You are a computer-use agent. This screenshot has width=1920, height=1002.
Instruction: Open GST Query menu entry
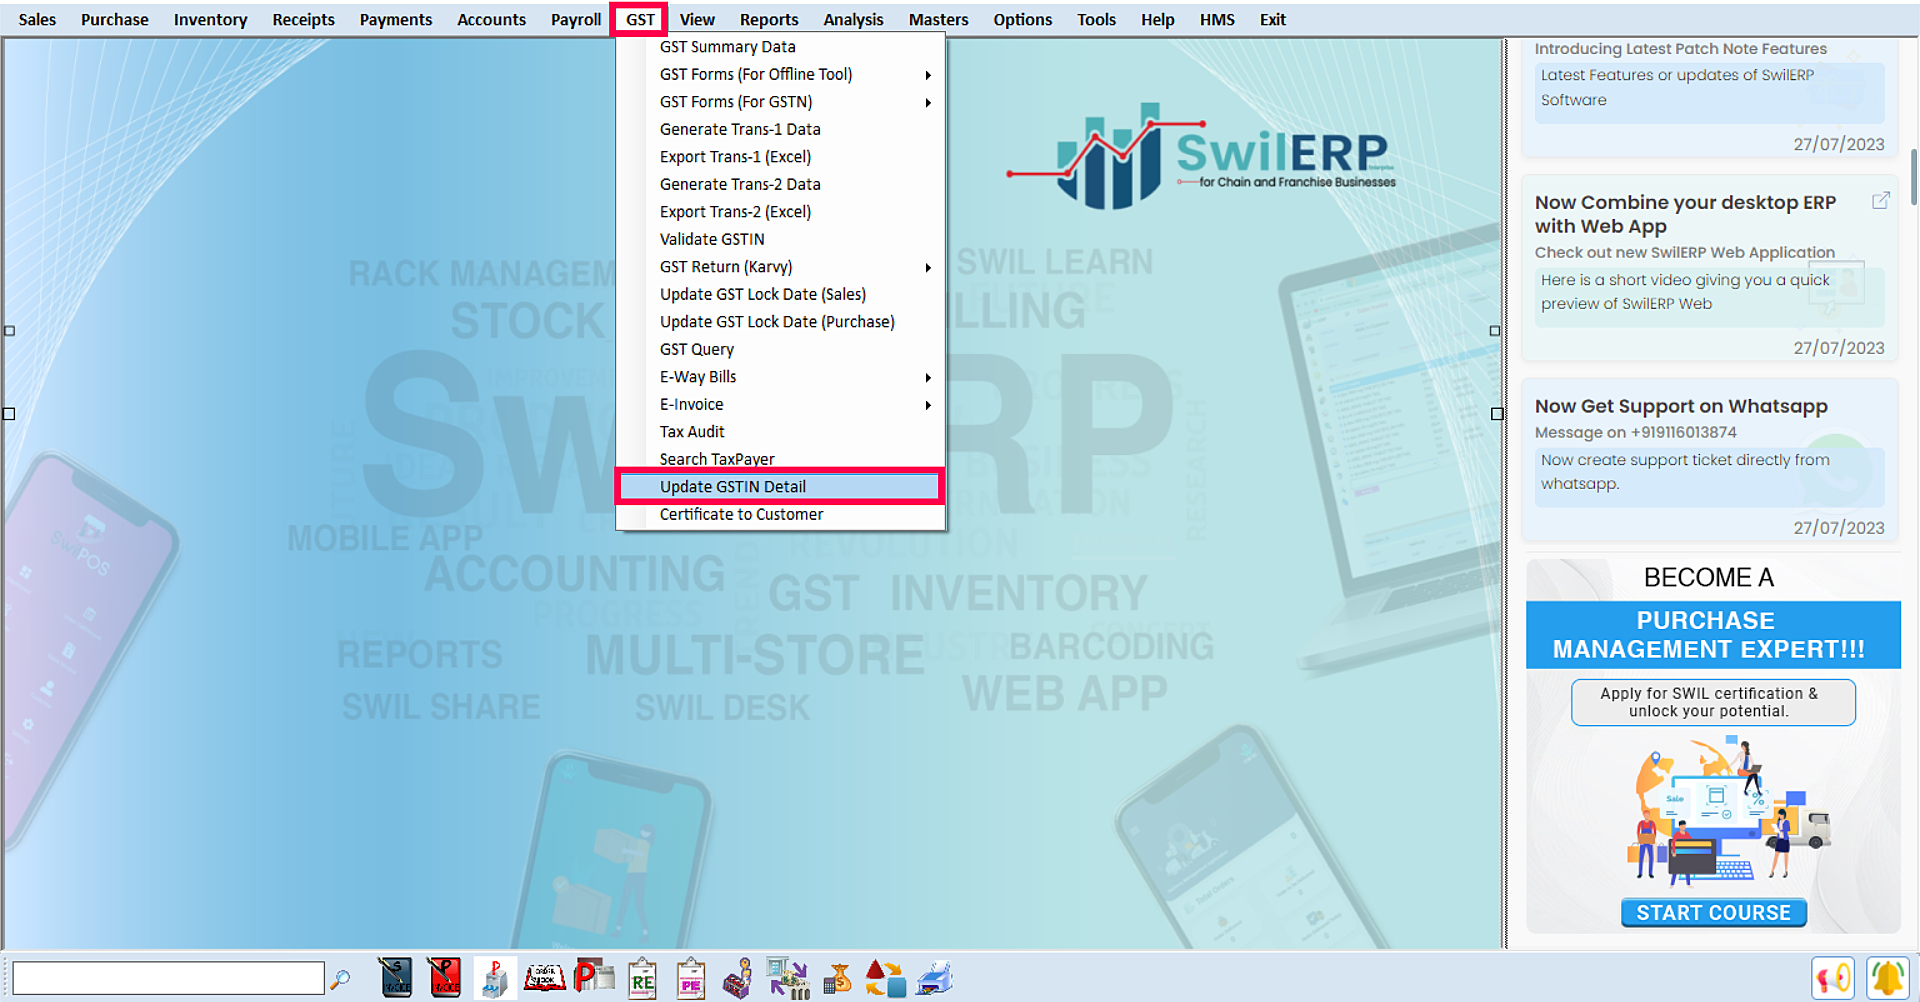(x=780, y=349)
